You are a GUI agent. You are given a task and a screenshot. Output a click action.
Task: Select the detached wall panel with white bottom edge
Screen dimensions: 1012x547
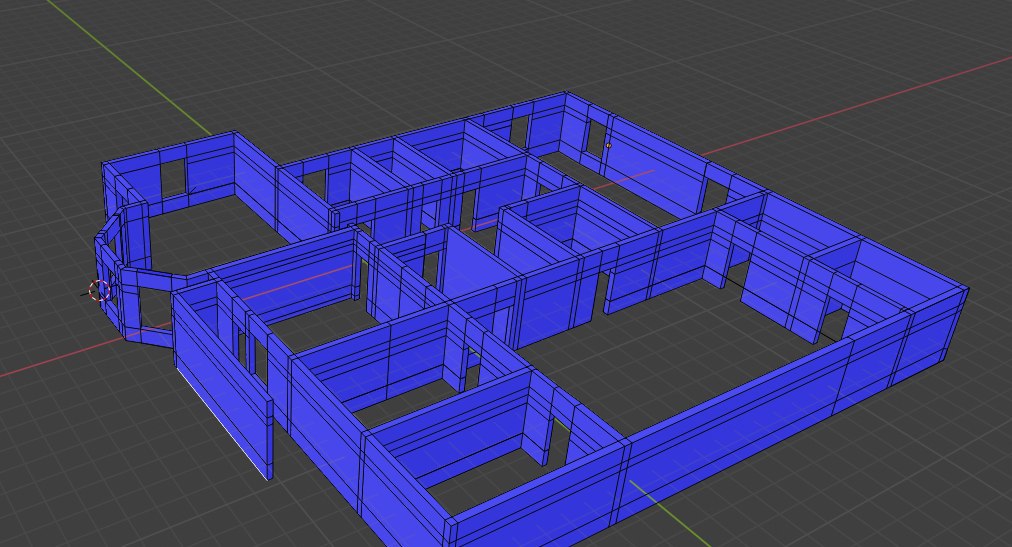[x=222, y=386]
